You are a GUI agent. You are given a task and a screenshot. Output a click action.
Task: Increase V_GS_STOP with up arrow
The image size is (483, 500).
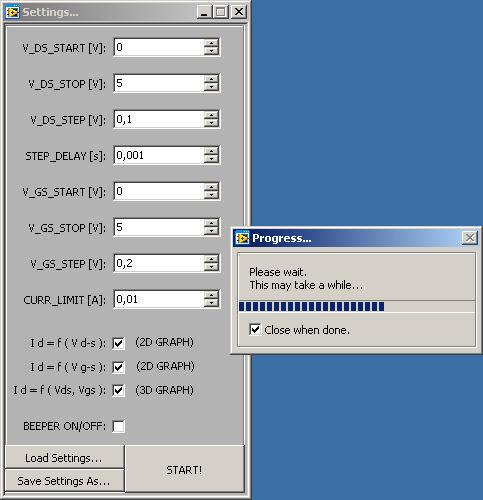pyautogui.click(x=211, y=223)
